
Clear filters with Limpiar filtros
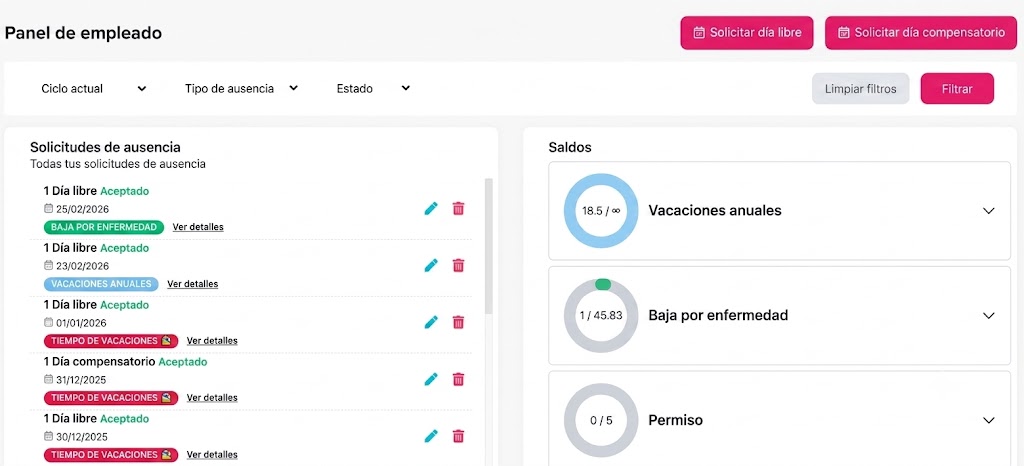coord(861,89)
